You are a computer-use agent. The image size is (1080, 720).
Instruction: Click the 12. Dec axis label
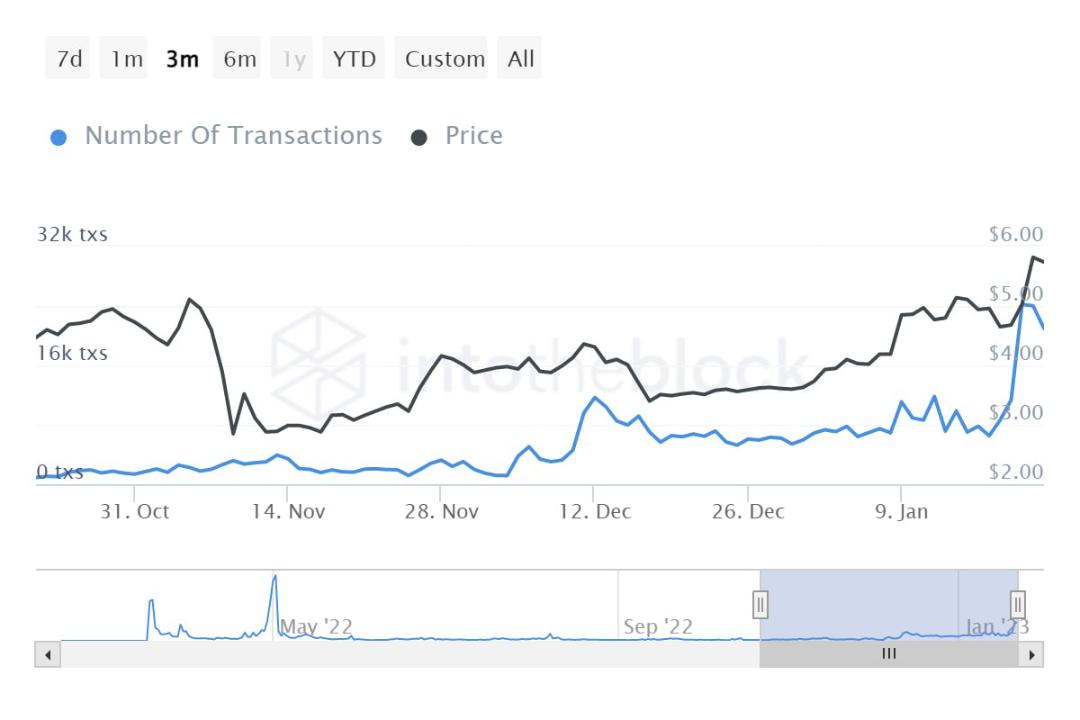click(x=595, y=512)
